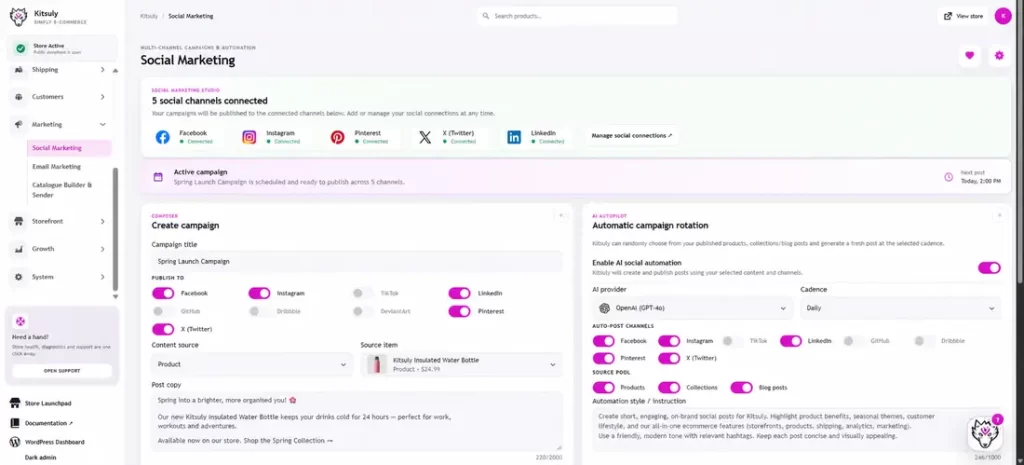Enable Dribbble in auto-post channels
Screen dimensions: 1024x465
coord(925,341)
